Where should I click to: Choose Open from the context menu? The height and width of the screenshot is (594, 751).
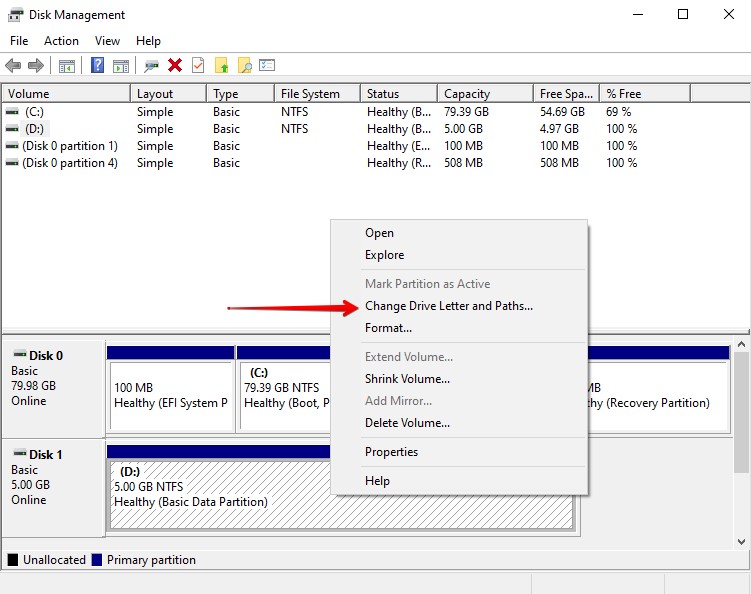[459, 233]
